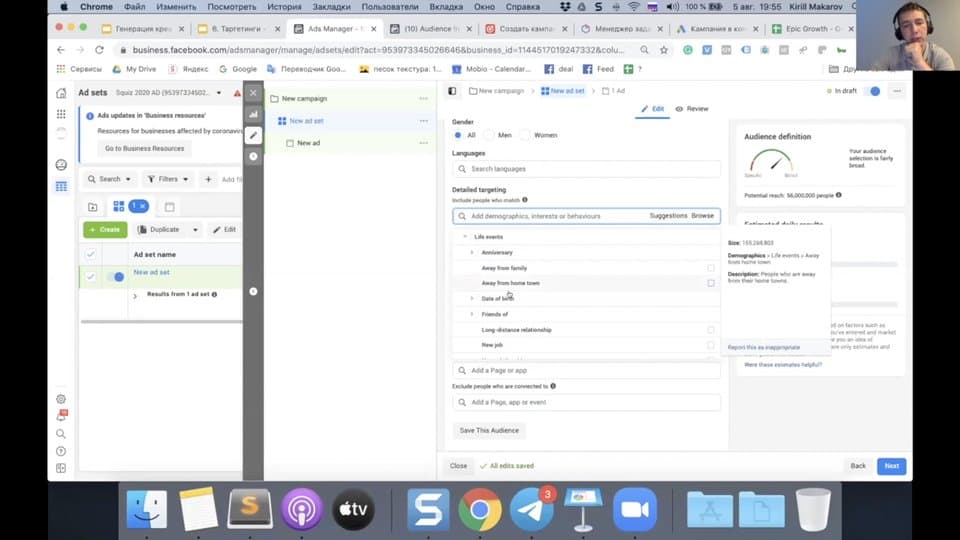The width and height of the screenshot is (960, 540).
Task: Open the nine-dot all tools menu icon
Action: (x=61, y=114)
